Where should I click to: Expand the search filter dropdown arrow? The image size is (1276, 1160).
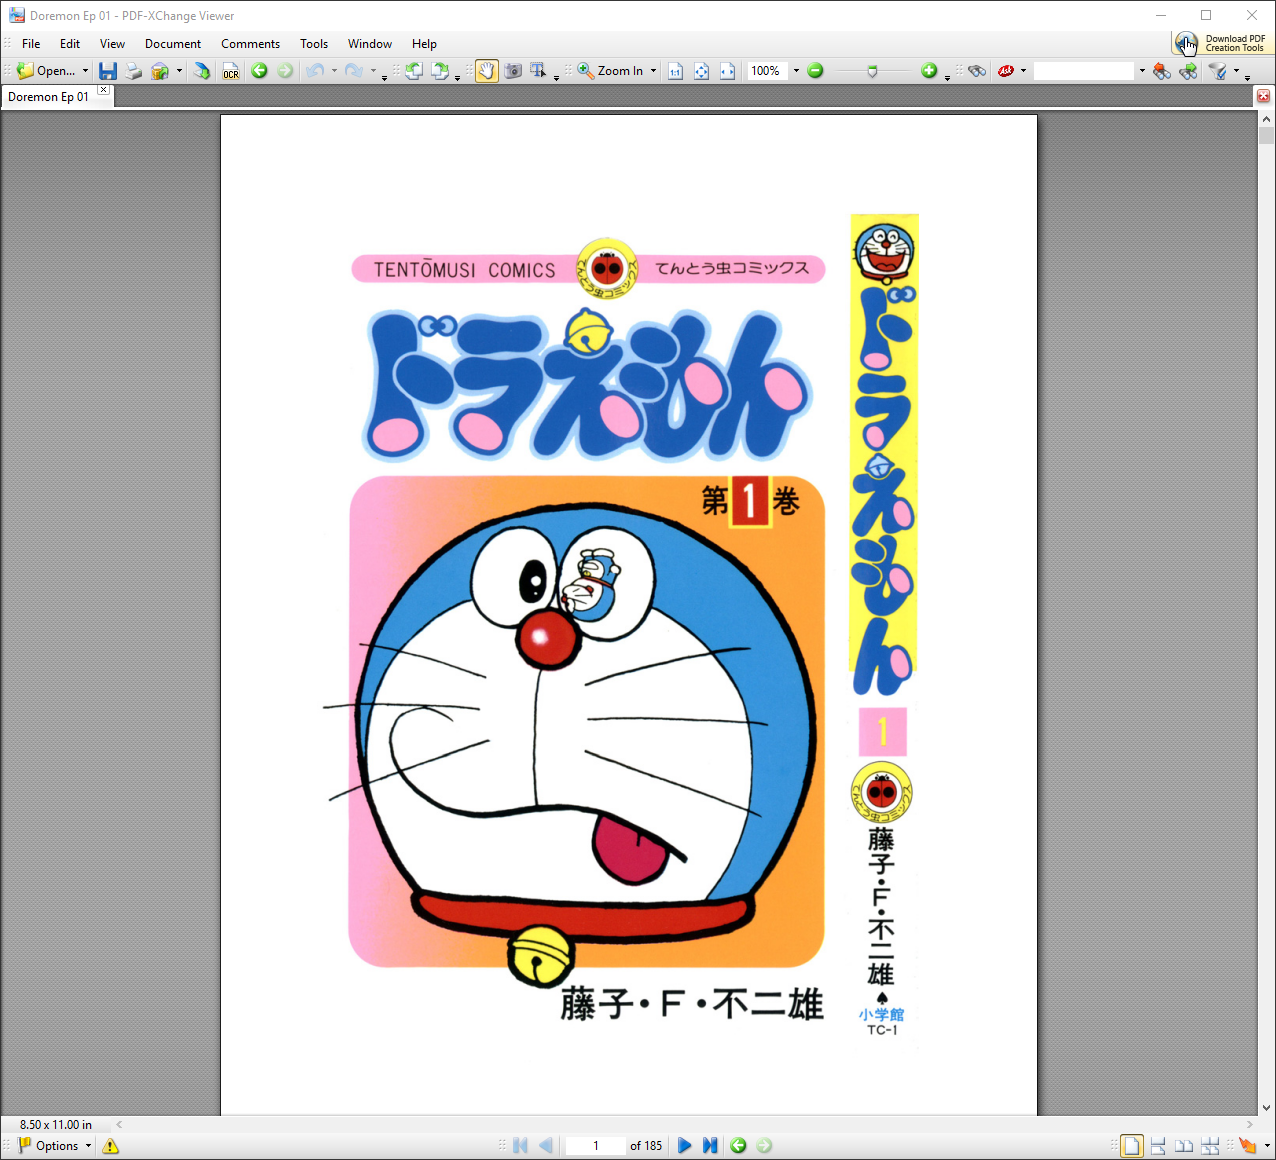(x=1236, y=71)
